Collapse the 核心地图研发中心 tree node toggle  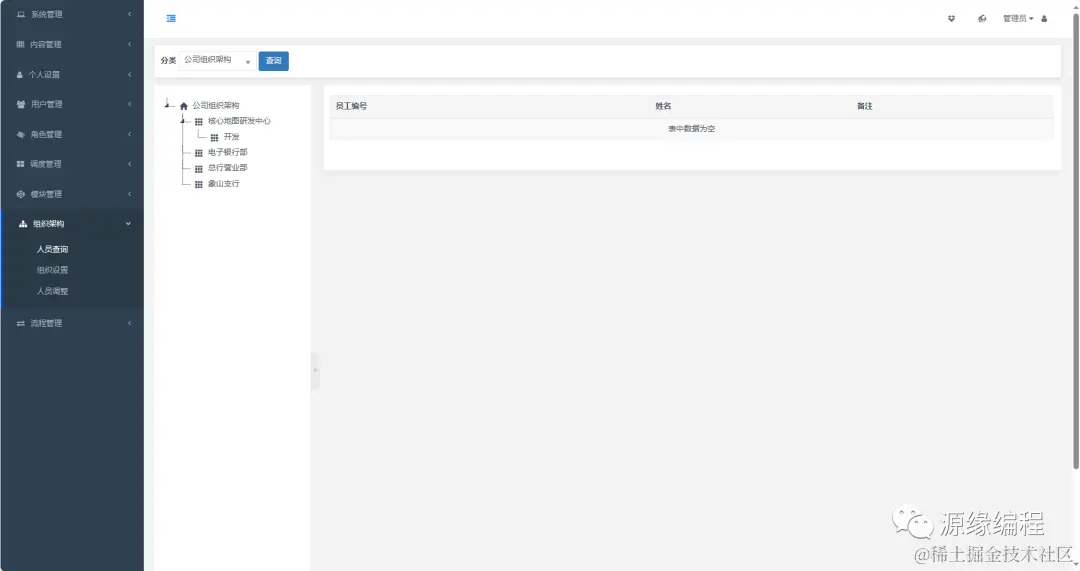tap(183, 121)
